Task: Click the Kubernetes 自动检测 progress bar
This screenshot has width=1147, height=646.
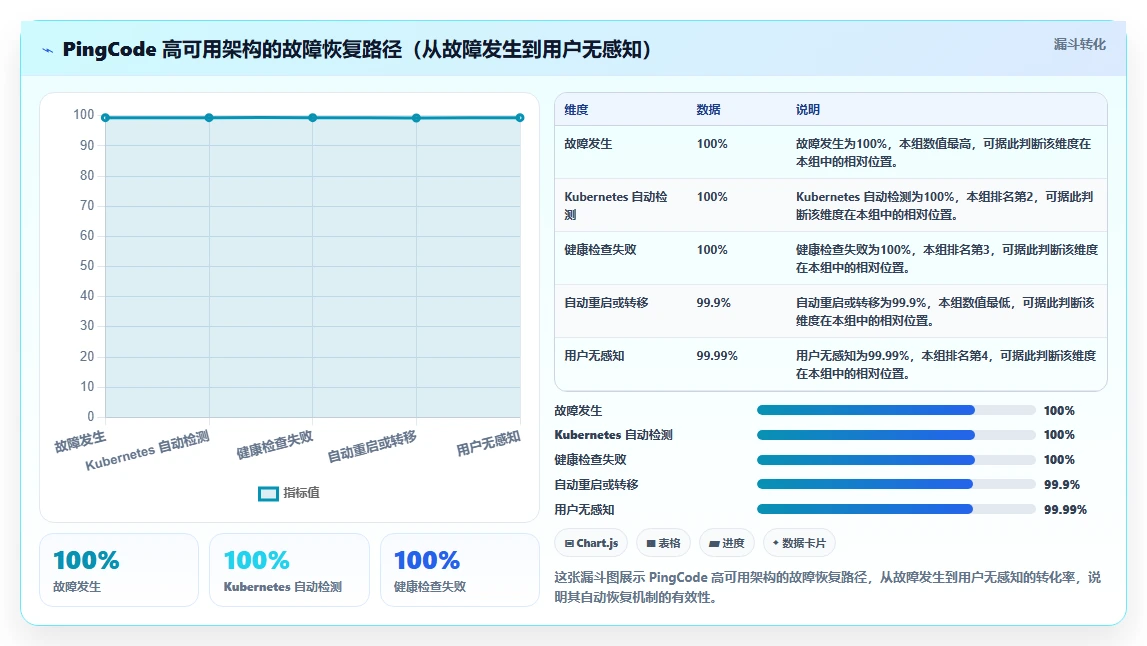Action: (896, 435)
